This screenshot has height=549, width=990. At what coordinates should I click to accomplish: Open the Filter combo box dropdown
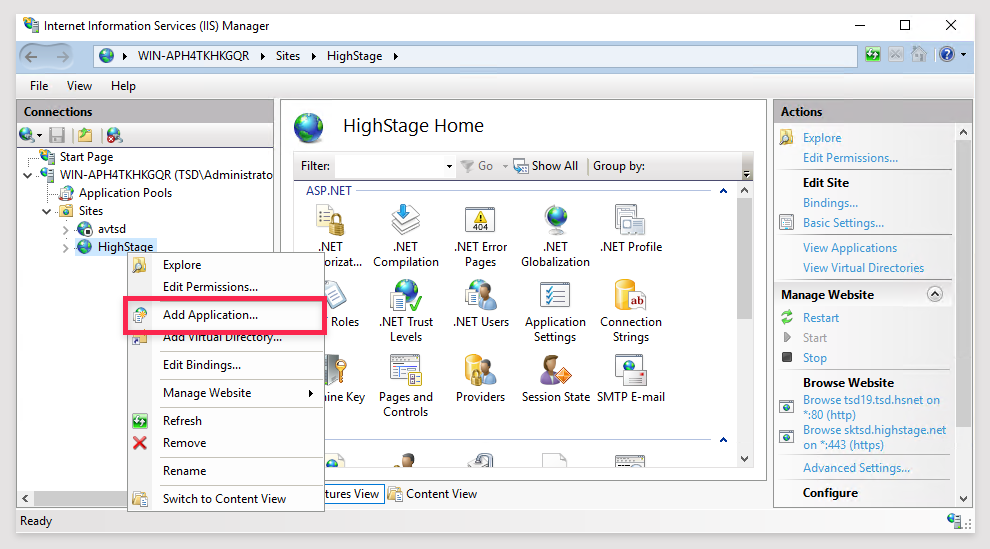tap(449, 167)
